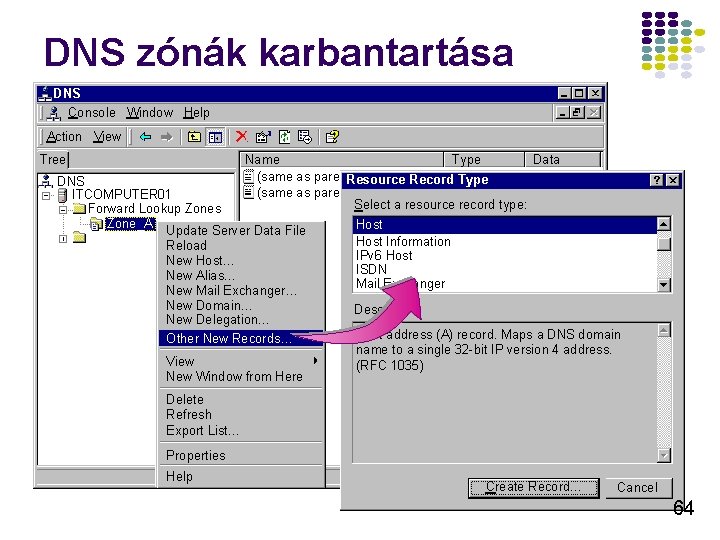Open the Properties toolbar icon
The width and height of the screenshot is (720, 540).
click(263, 137)
